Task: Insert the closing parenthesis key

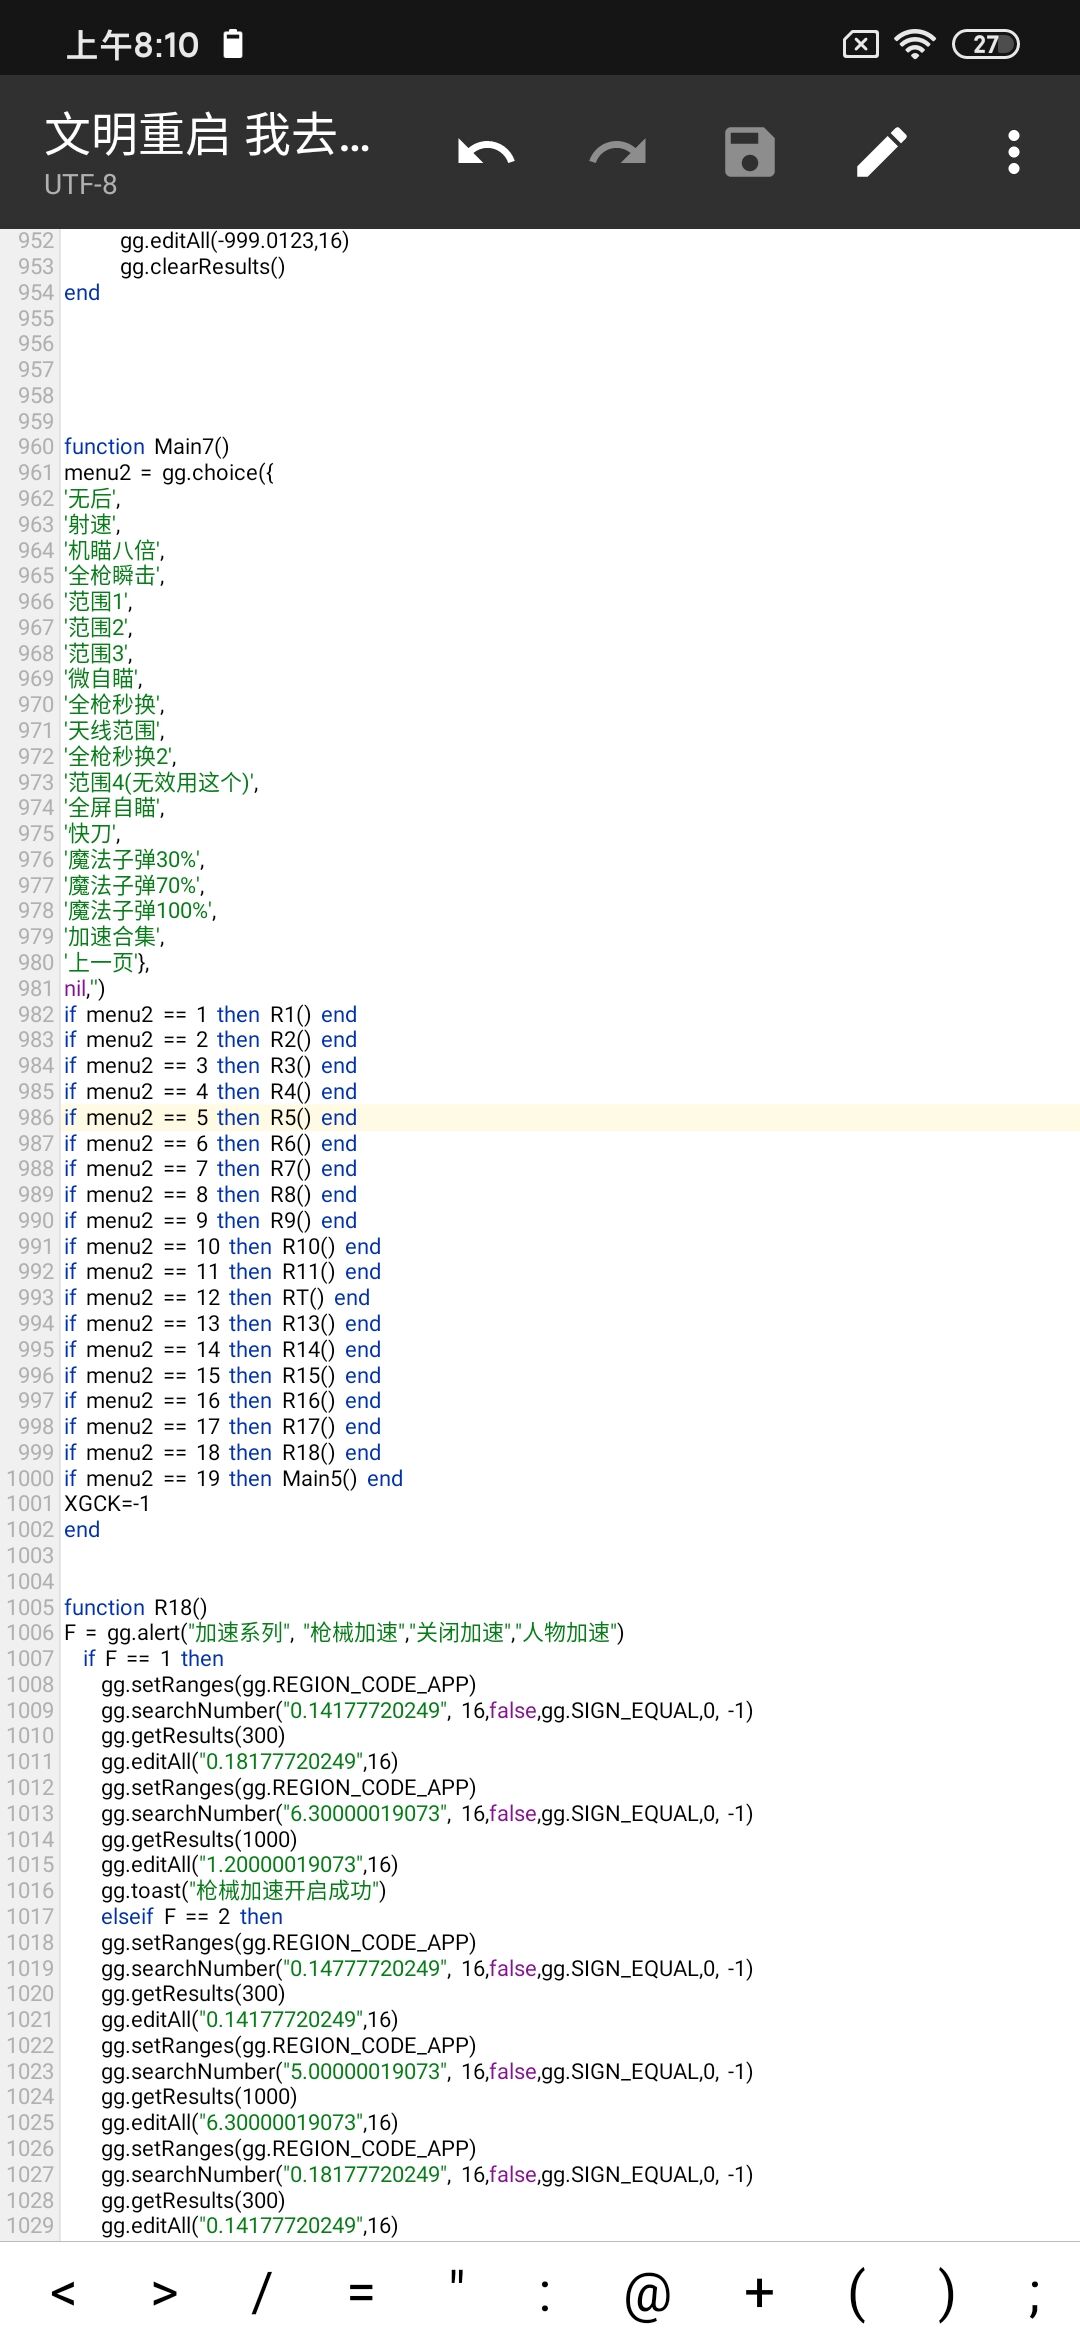Action: point(945,2295)
